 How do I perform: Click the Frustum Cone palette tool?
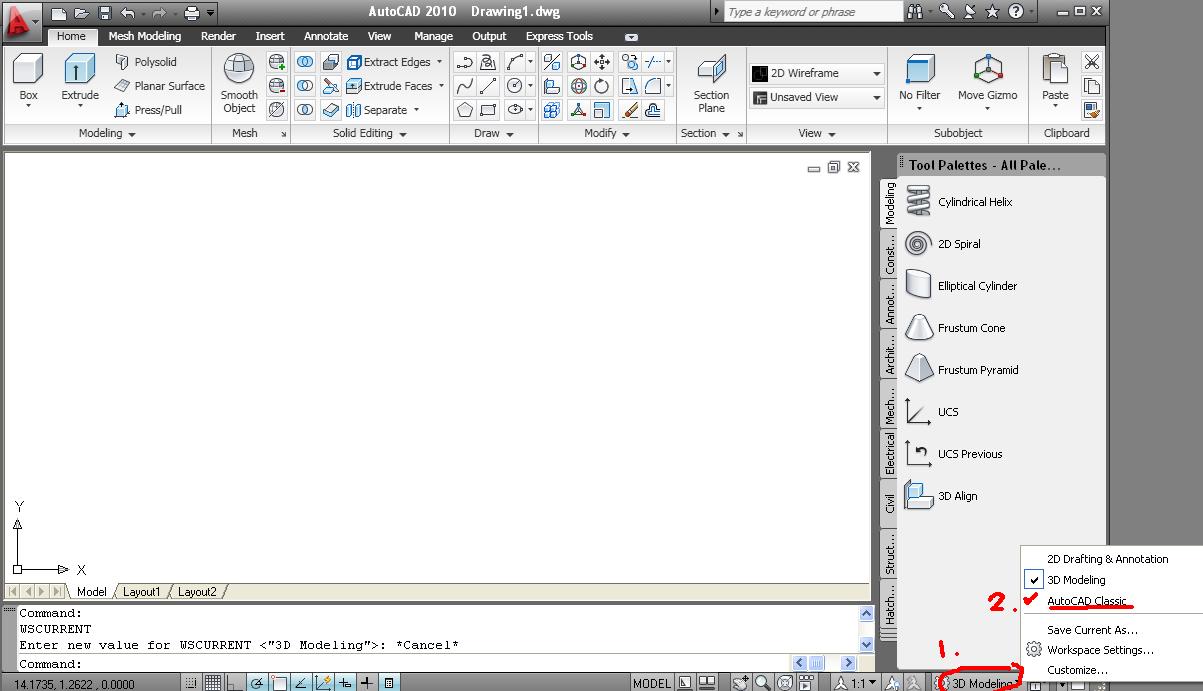(955, 328)
